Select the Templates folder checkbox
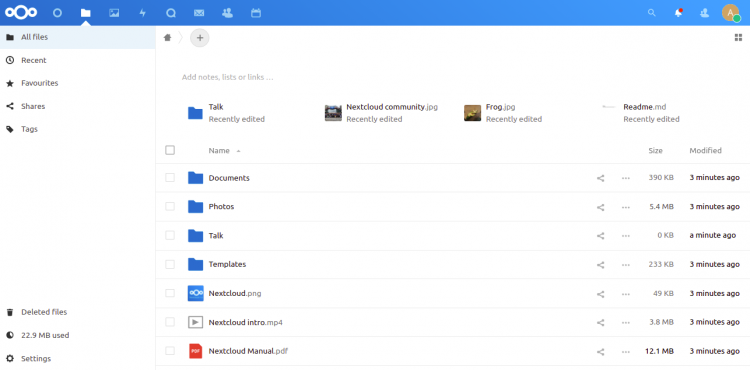The height and width of the screenshot is (370, 750). 170,264
